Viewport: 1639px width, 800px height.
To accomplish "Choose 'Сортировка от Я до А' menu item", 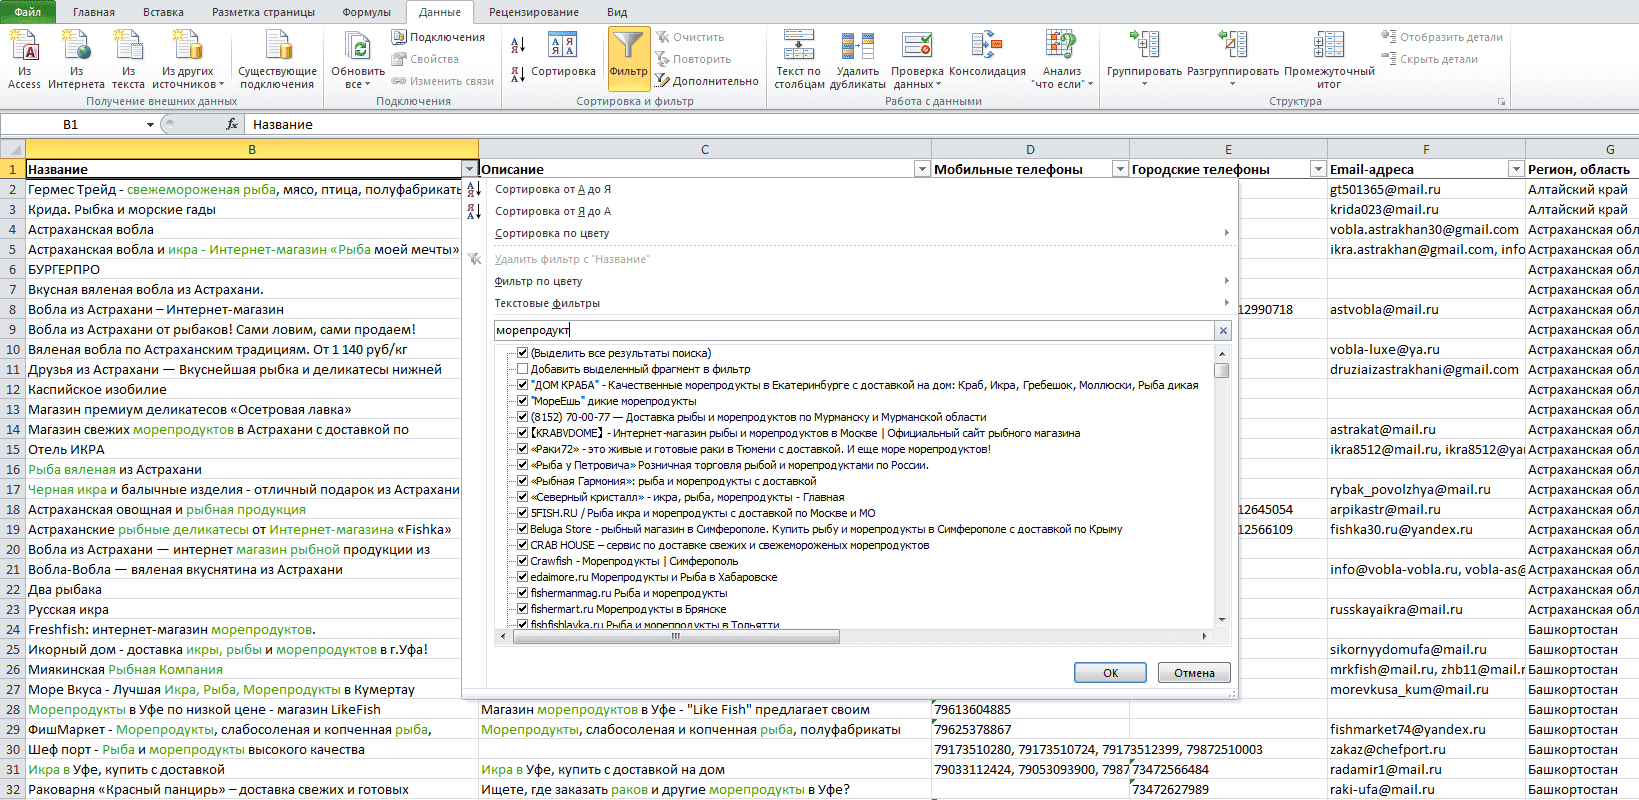I will 553,211.
